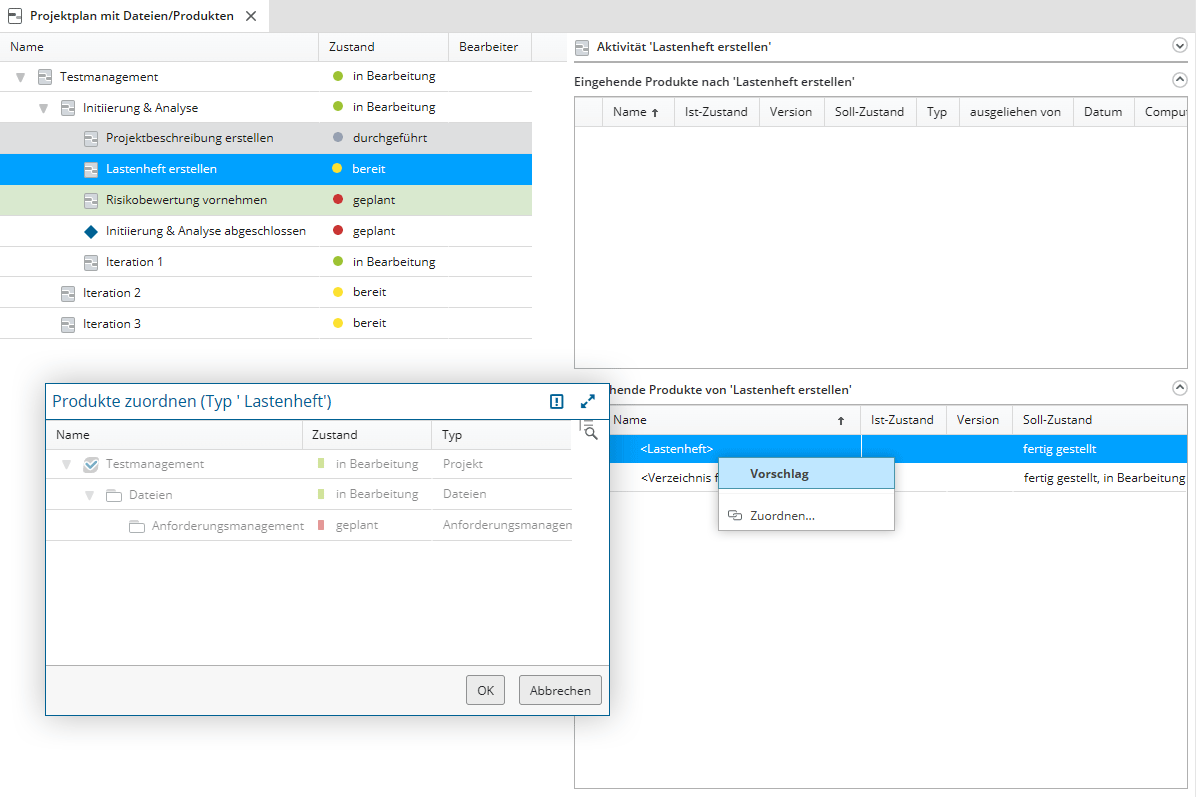This screenshot has height=797, width=1196.
Task: Expand the Aktivität 'Lastenheft erstellen' section chevron
Action: coord(1179,45)
